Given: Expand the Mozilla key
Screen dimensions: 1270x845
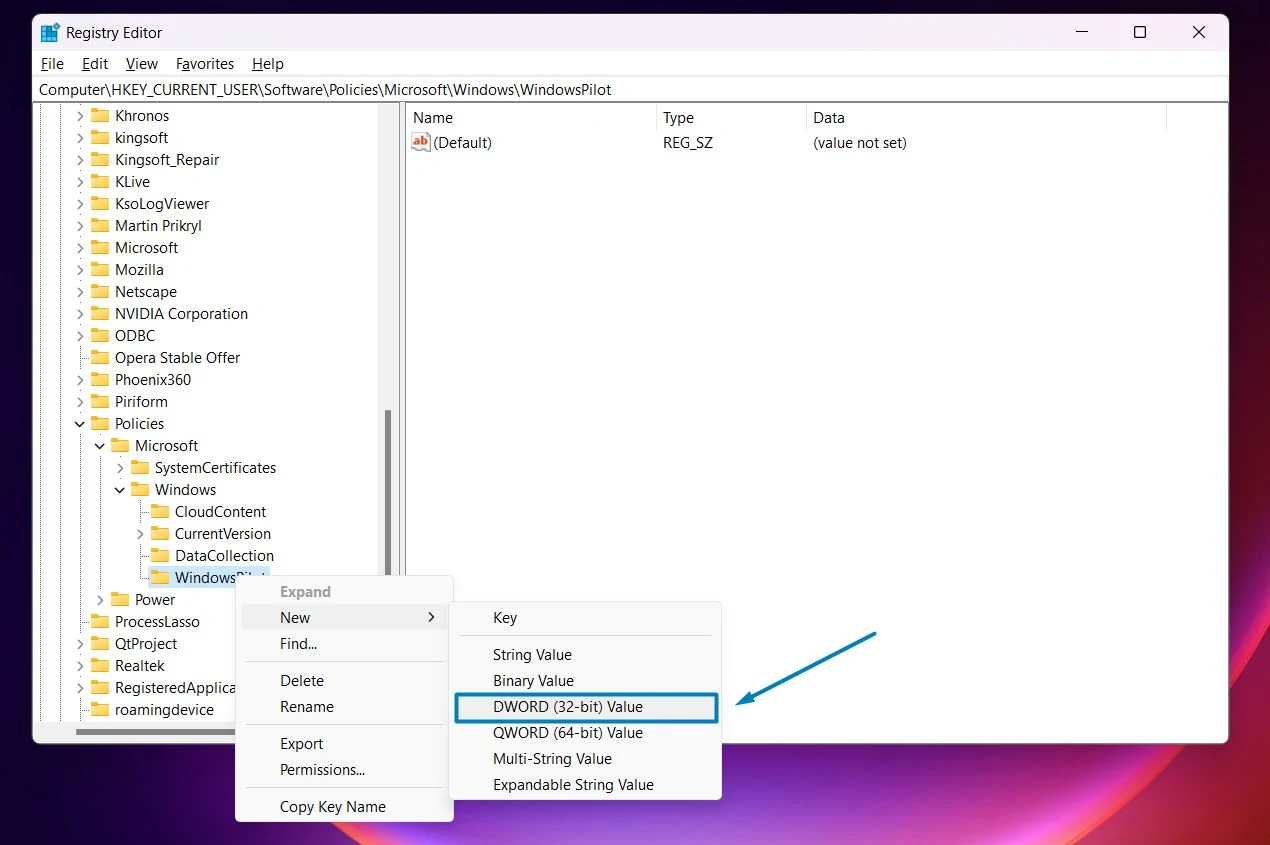Looking at the screenshot, I should [x=80, y=269].
